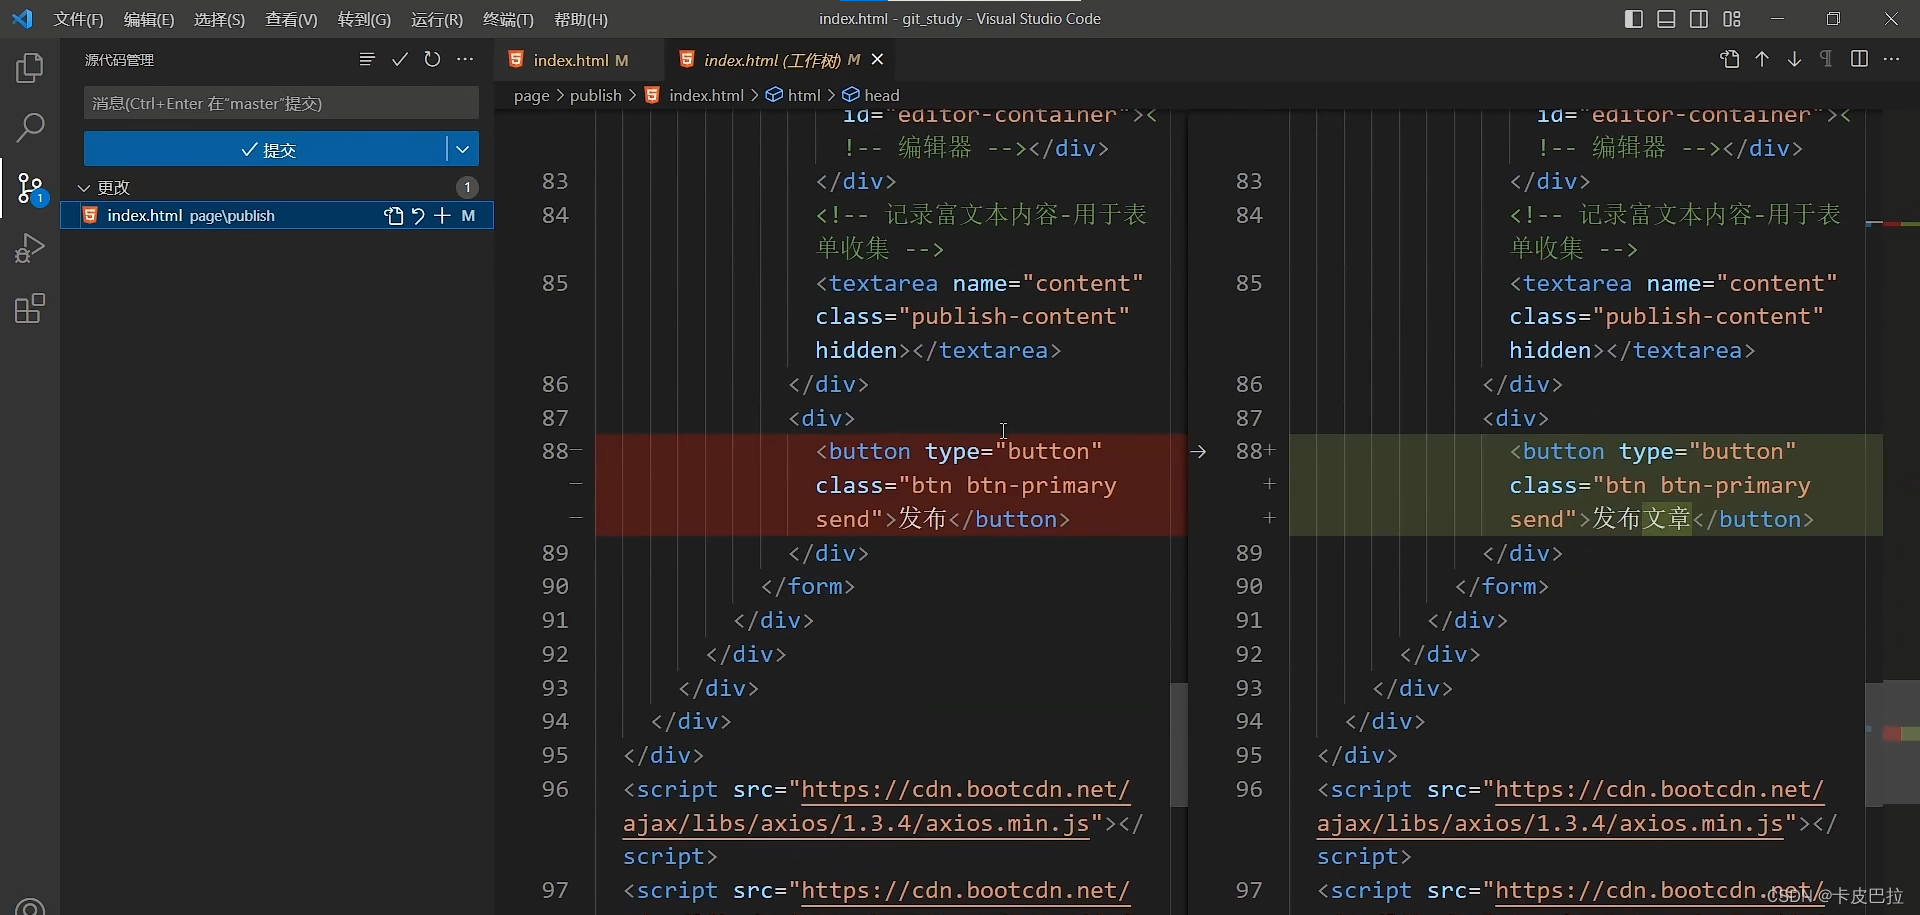Open the 运行(R) menu
The image size is (1920, 915).
coord(437,19)
